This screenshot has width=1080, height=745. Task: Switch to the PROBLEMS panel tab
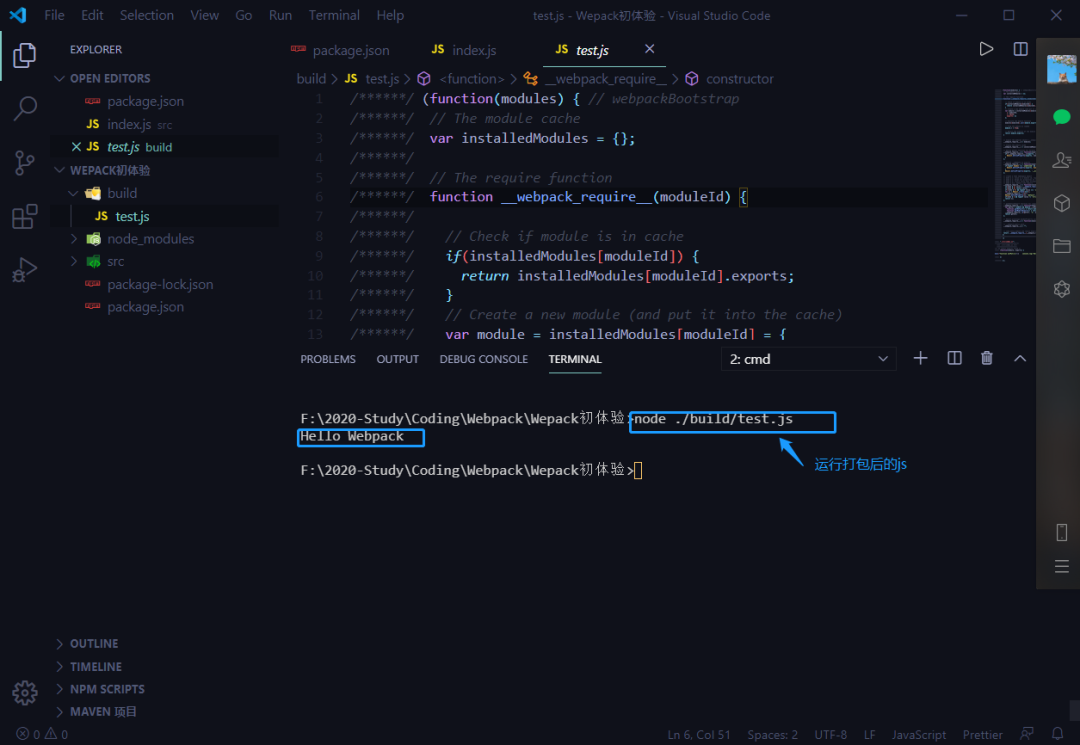click(328, 359)
